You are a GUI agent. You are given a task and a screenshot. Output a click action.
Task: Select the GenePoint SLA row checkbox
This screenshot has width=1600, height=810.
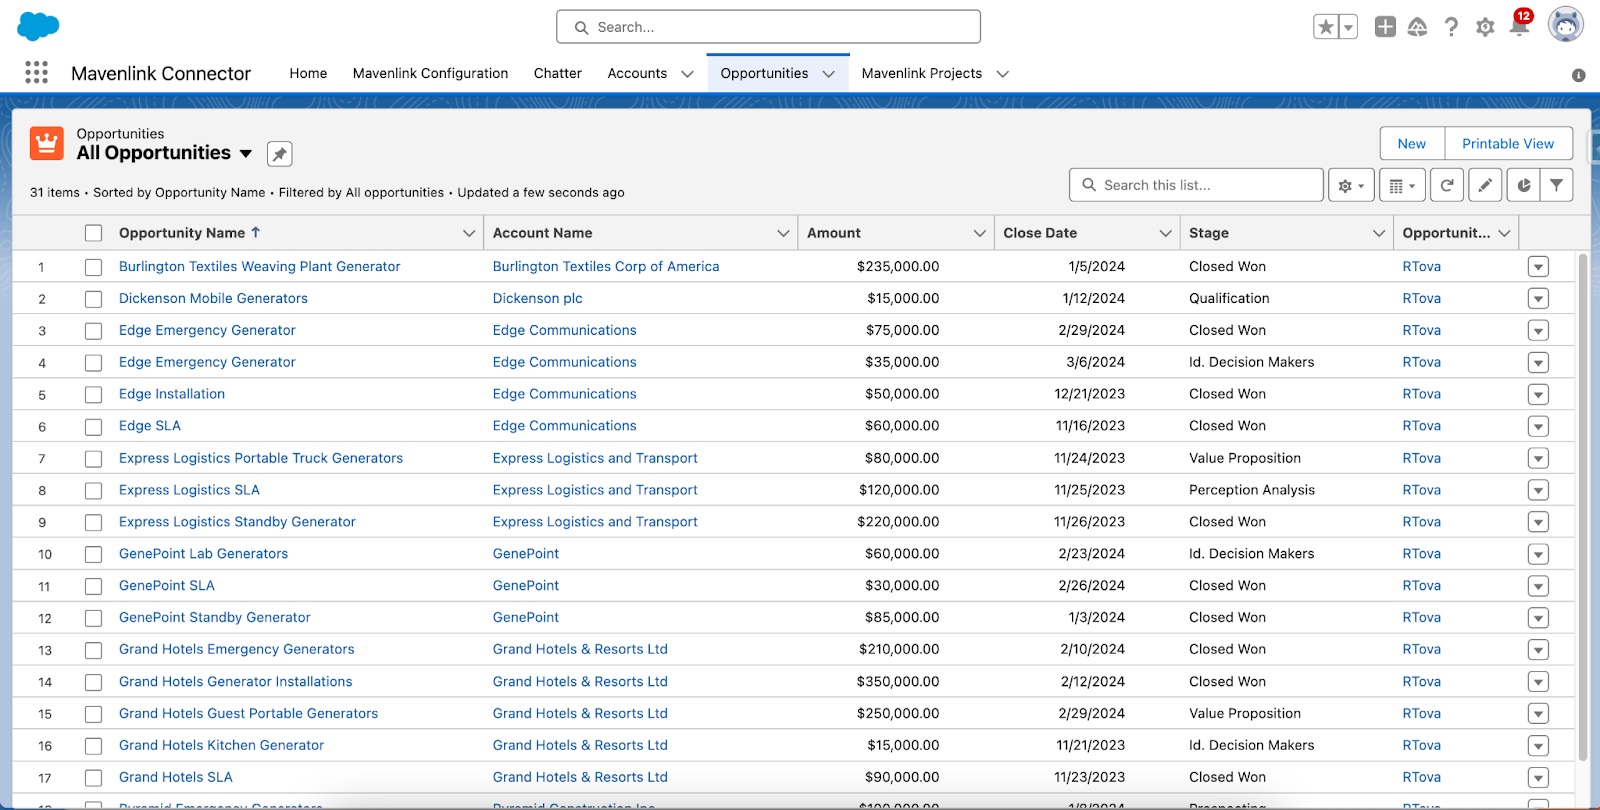click(94, 586)
